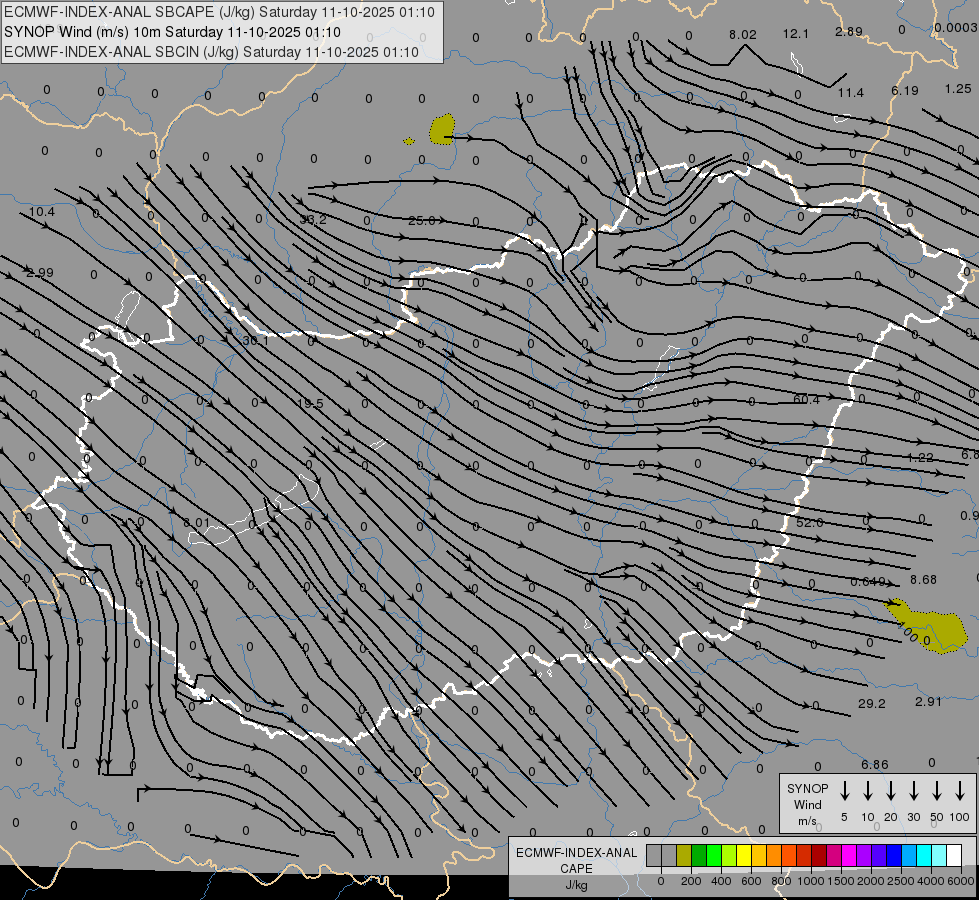
Task: Select the 20 m/s wind arrow symbol
Action: click(891, 791)
